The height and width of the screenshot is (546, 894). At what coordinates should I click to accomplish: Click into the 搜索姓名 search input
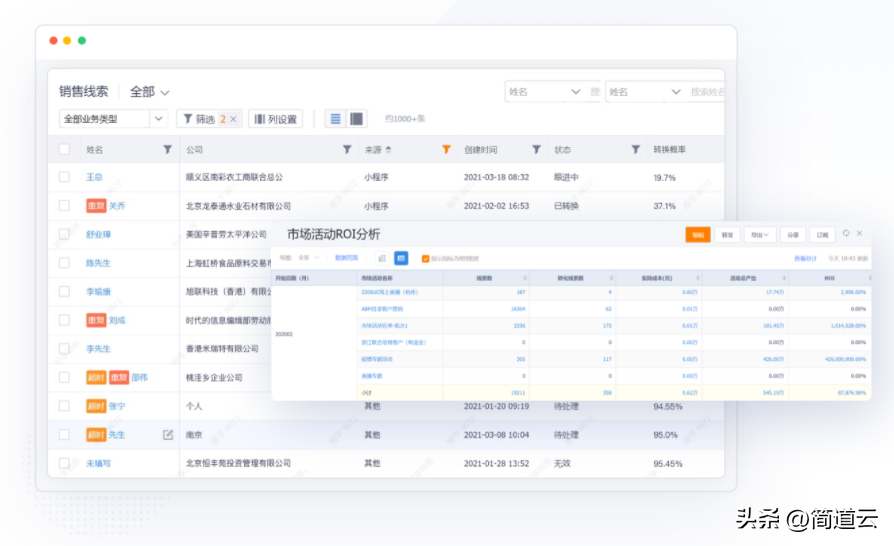pos(707,92)
